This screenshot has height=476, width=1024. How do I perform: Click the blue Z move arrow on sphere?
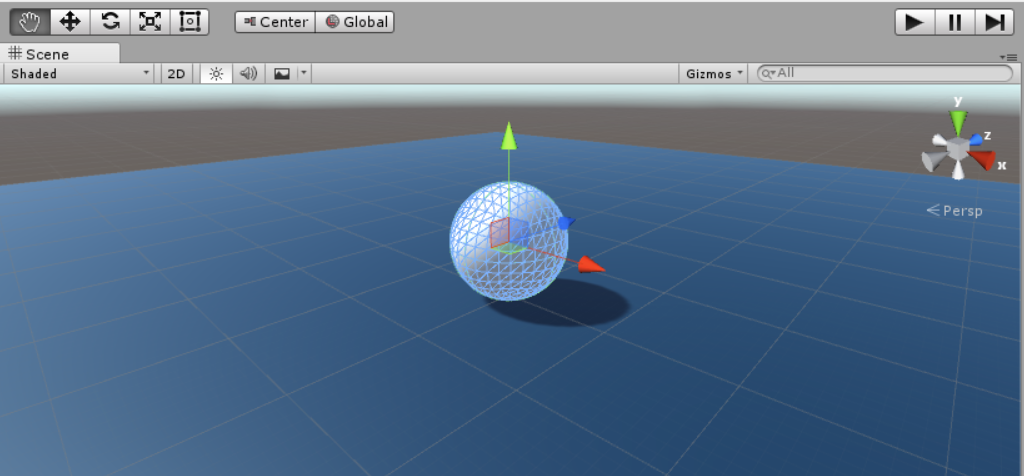(566, 223)
